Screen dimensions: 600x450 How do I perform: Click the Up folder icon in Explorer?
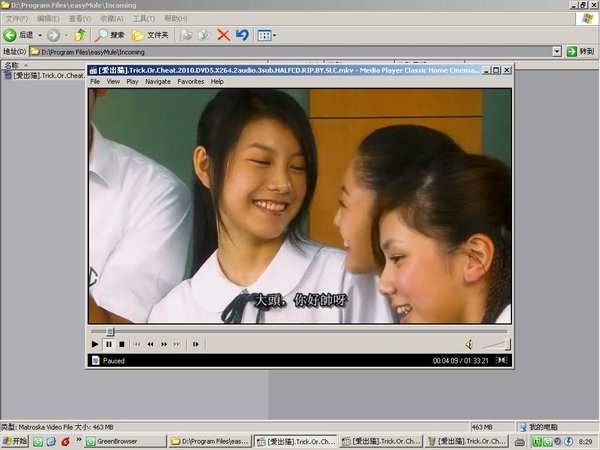point(80,35)
